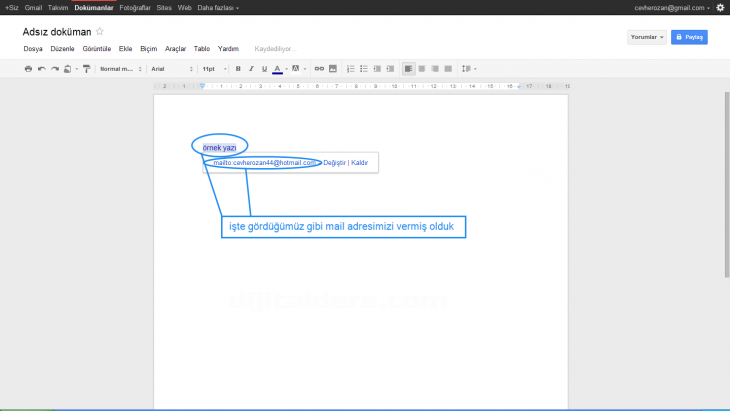
Task: Click the numbered list icon
Action: (x=350, y=69)
